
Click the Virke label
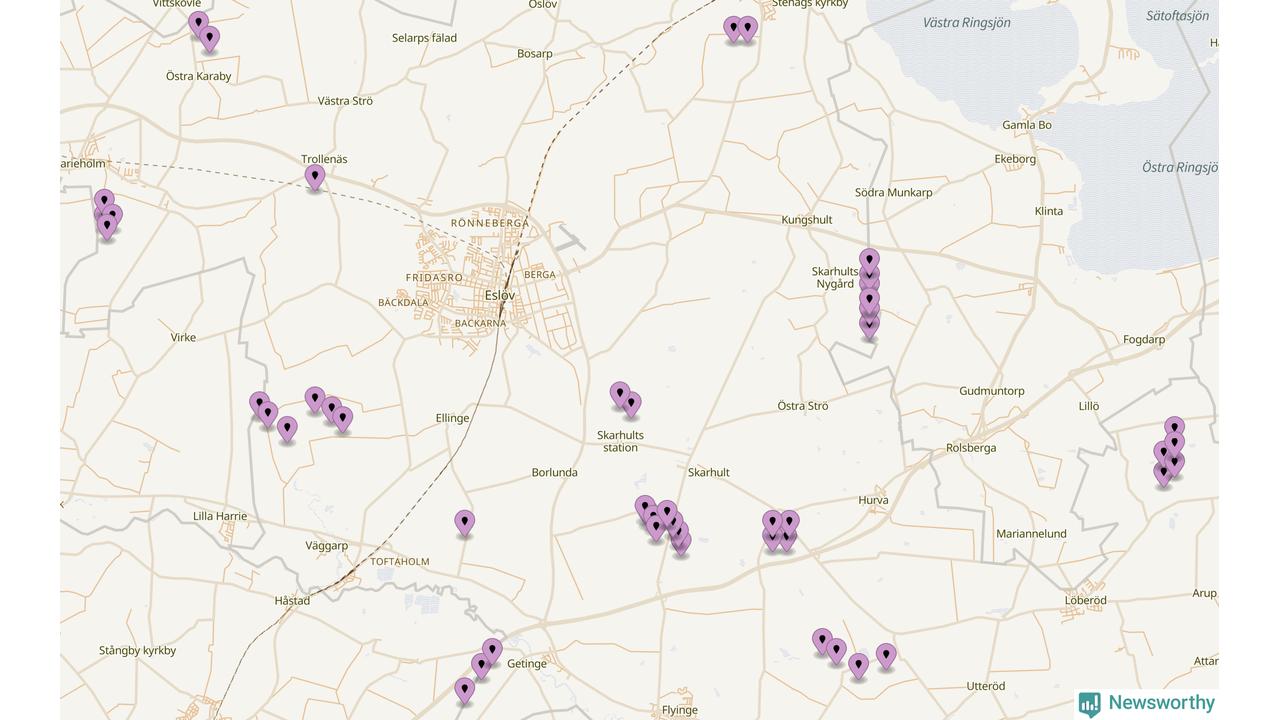(183, 338)
